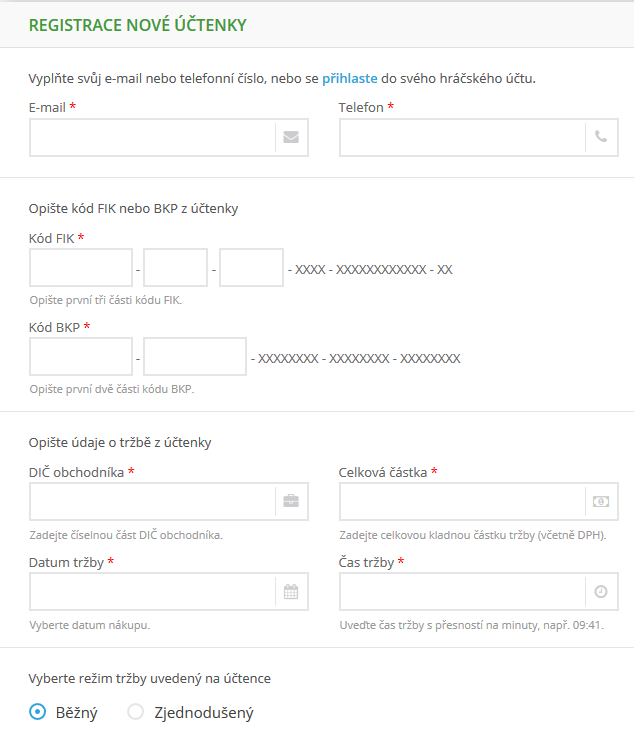Follow the přihlaste login link
634x739 pixels.
click(x=350, y=78)
